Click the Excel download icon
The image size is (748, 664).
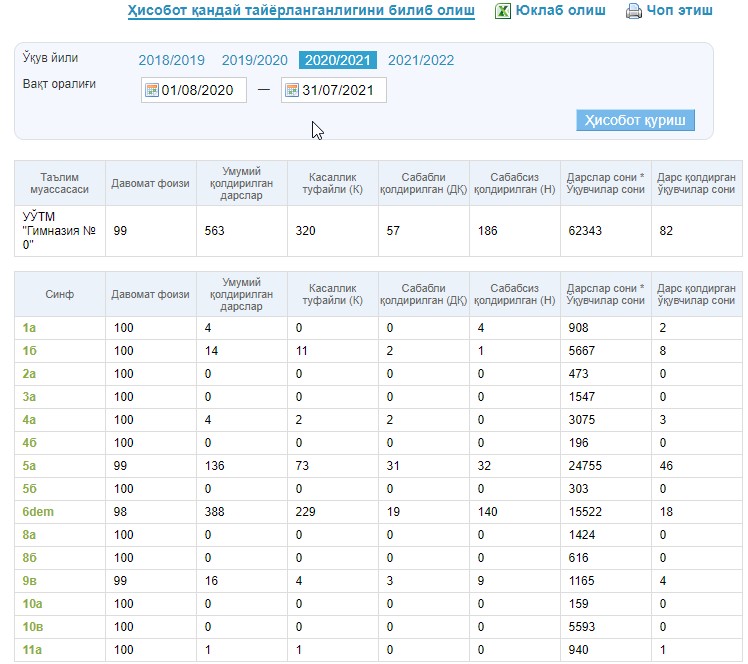[505, 12]
